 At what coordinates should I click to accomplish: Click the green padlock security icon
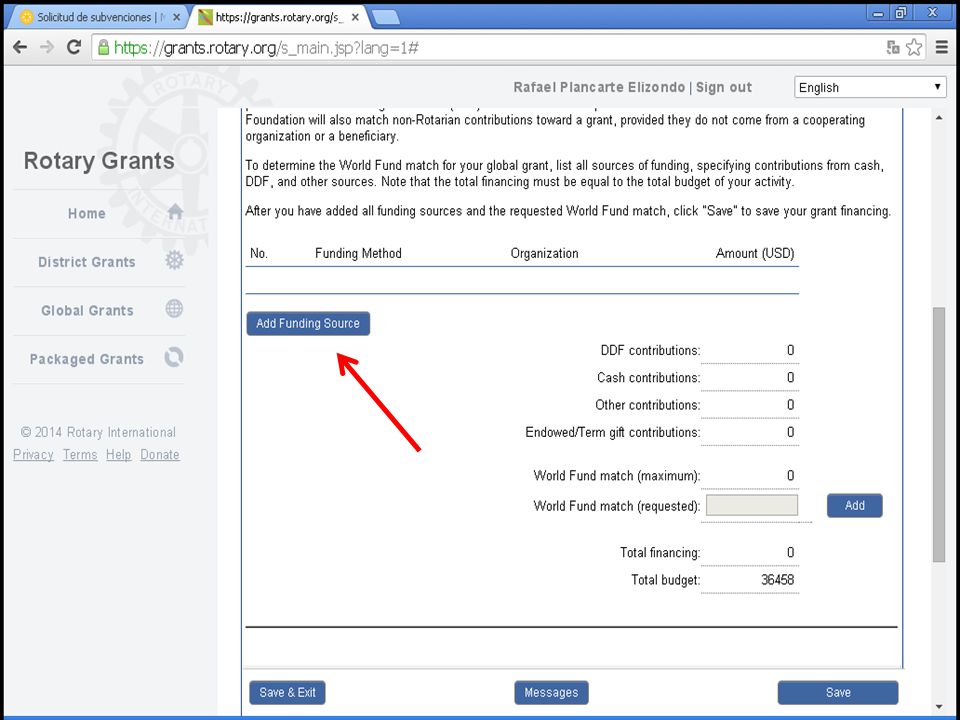click(x=103, y=47)
